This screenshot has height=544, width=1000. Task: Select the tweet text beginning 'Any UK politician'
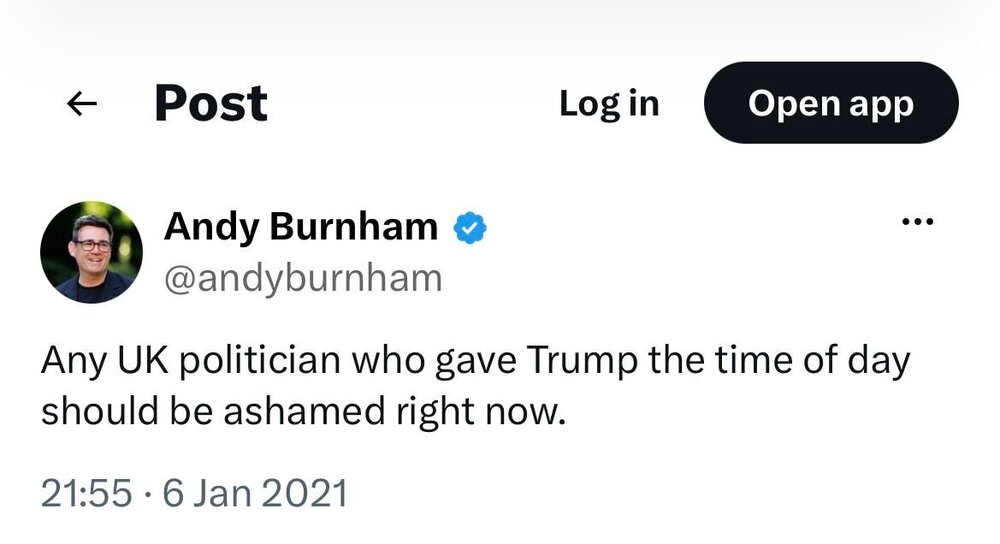[475, 386]
